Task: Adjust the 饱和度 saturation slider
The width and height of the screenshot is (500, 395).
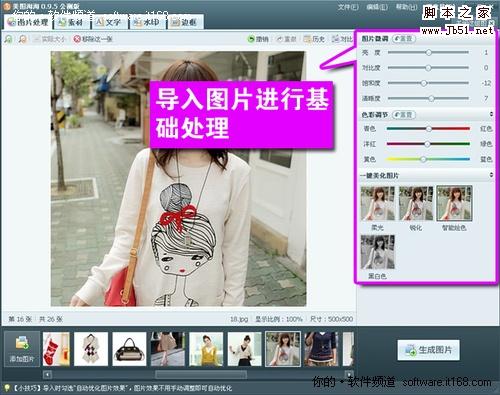Action: [x=428, y=83]
